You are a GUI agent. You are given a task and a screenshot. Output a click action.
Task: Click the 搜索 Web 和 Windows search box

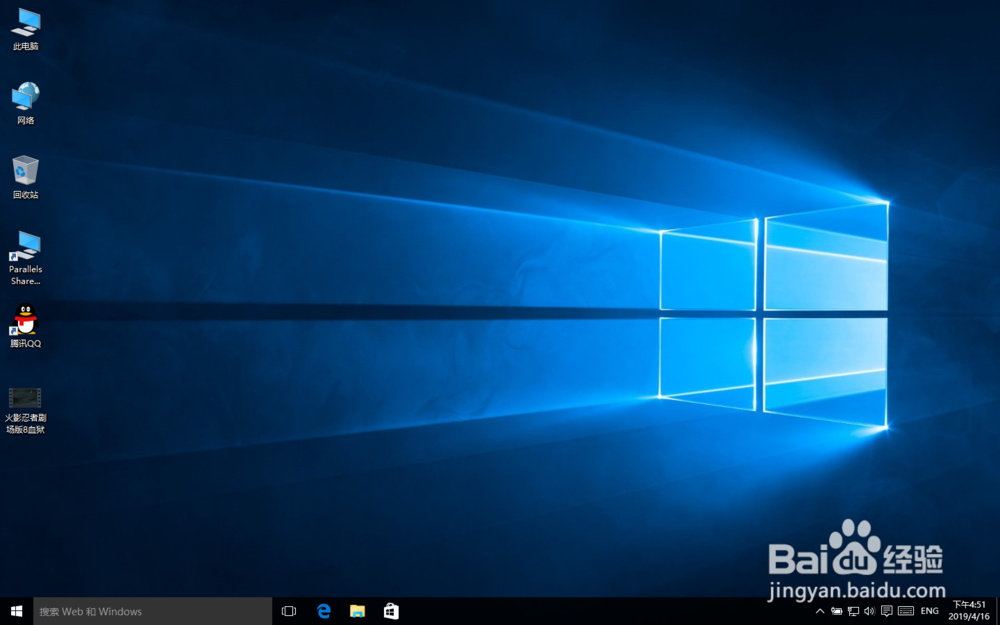click(152, 611)
